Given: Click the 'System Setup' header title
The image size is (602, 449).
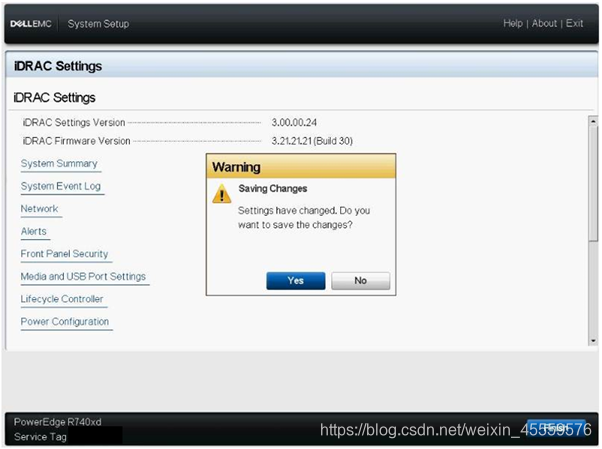Looking at the screenshot, I should tap(98, 24).
